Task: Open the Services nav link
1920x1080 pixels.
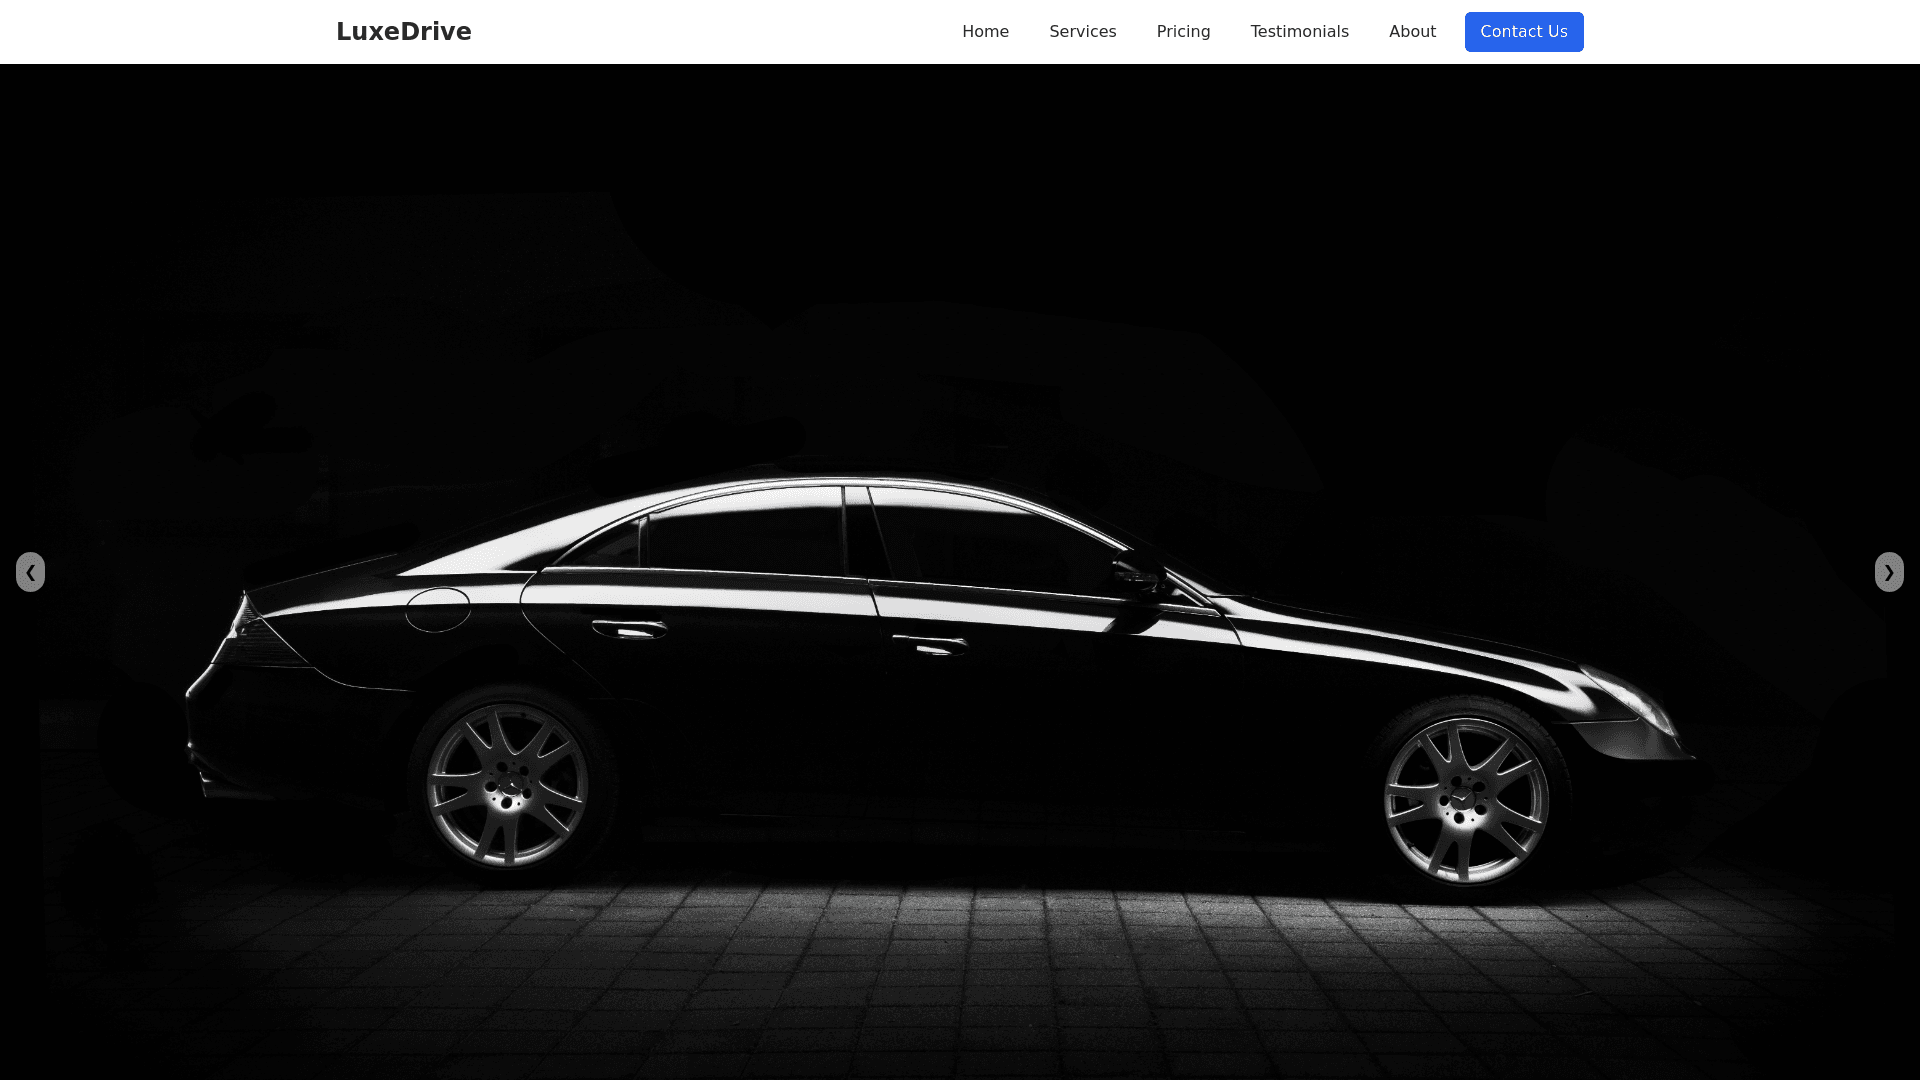Action: pos(1082,32)
